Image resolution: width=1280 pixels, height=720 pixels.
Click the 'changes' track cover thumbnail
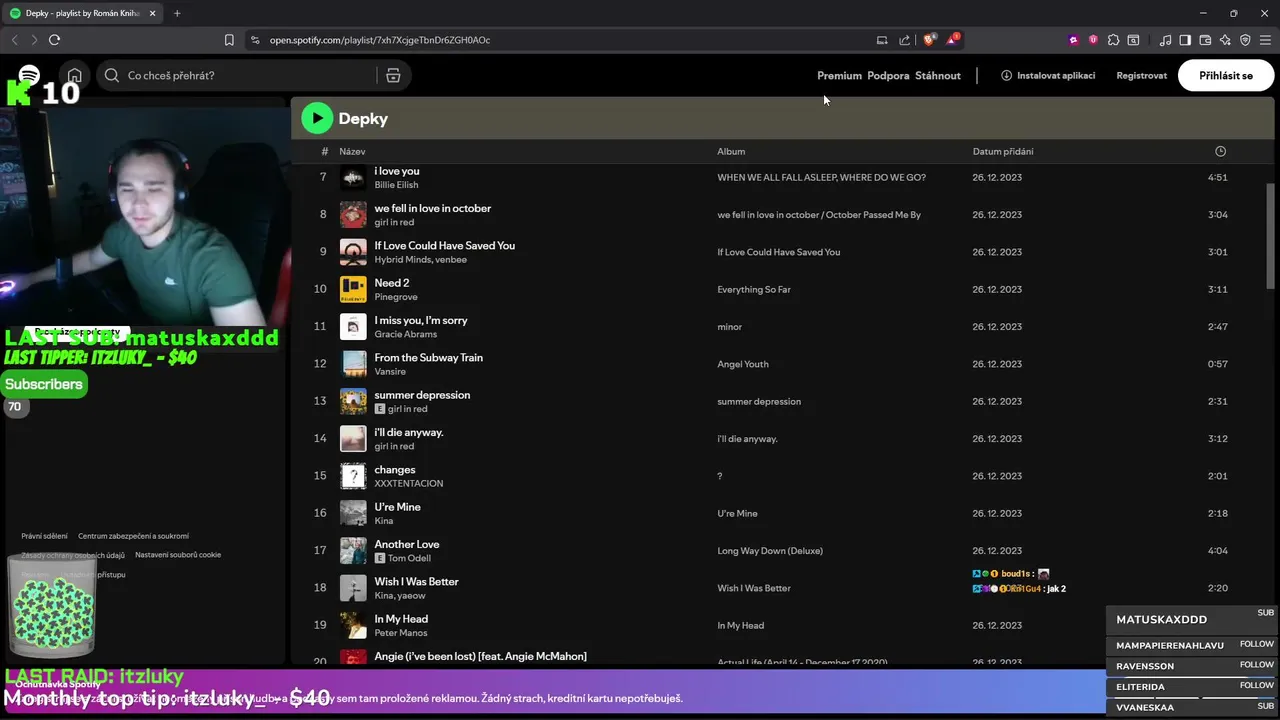[353, 476]
